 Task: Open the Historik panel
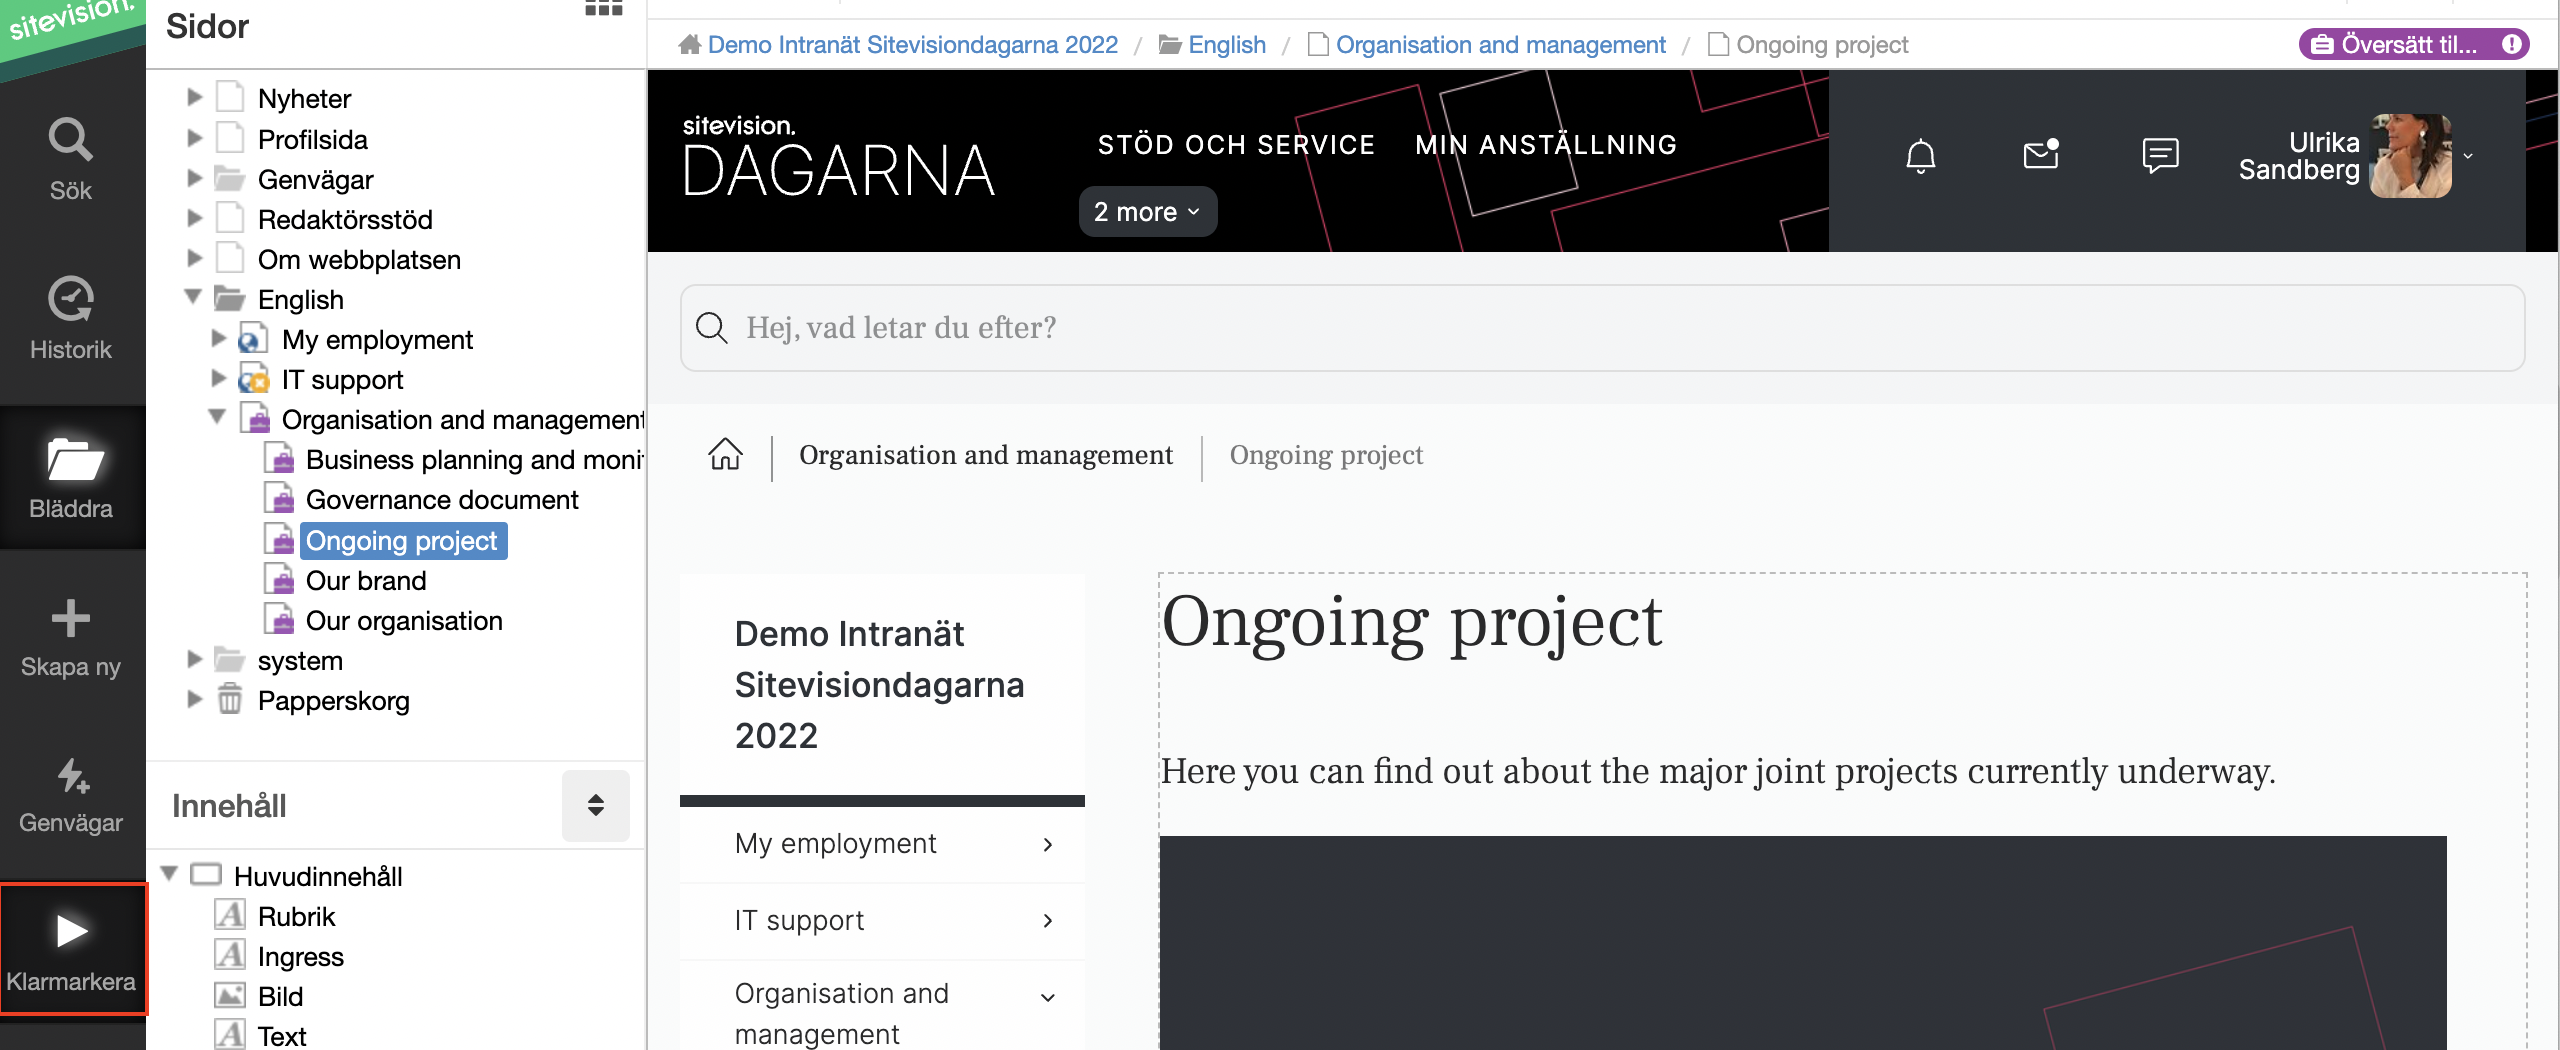point(71,320)
